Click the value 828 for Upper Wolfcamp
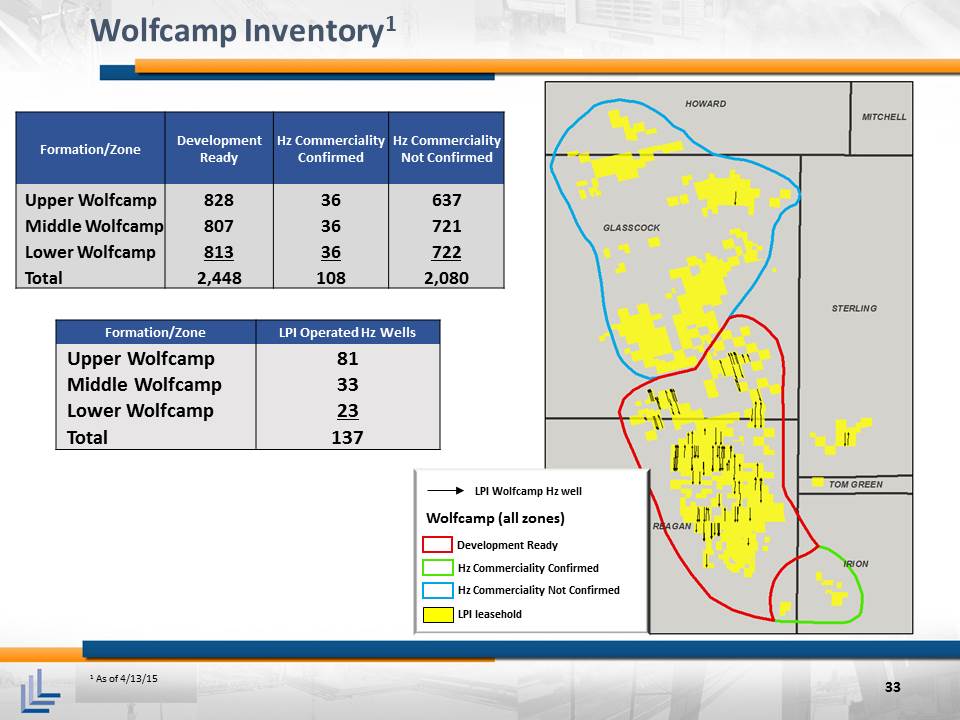960x720 pixels. pyautogui.click(x=219, y=200)
